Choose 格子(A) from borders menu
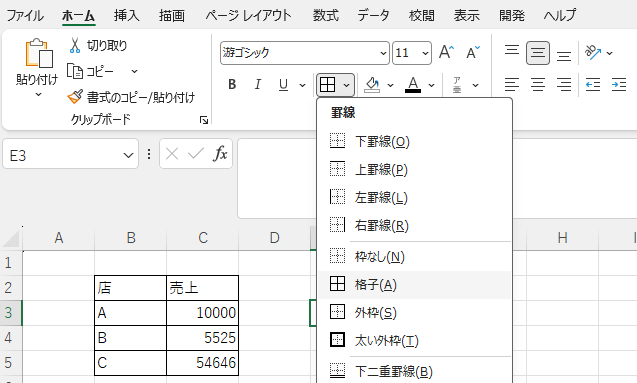This screenshot has height=383, width=637. [x=414, y=284]
